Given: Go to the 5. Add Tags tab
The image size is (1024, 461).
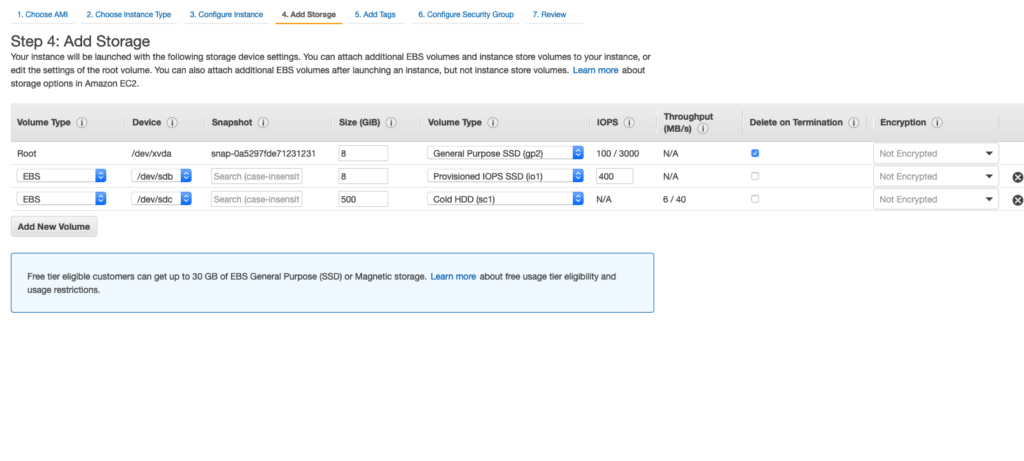Looking at the screenshot, I should 376,15.
